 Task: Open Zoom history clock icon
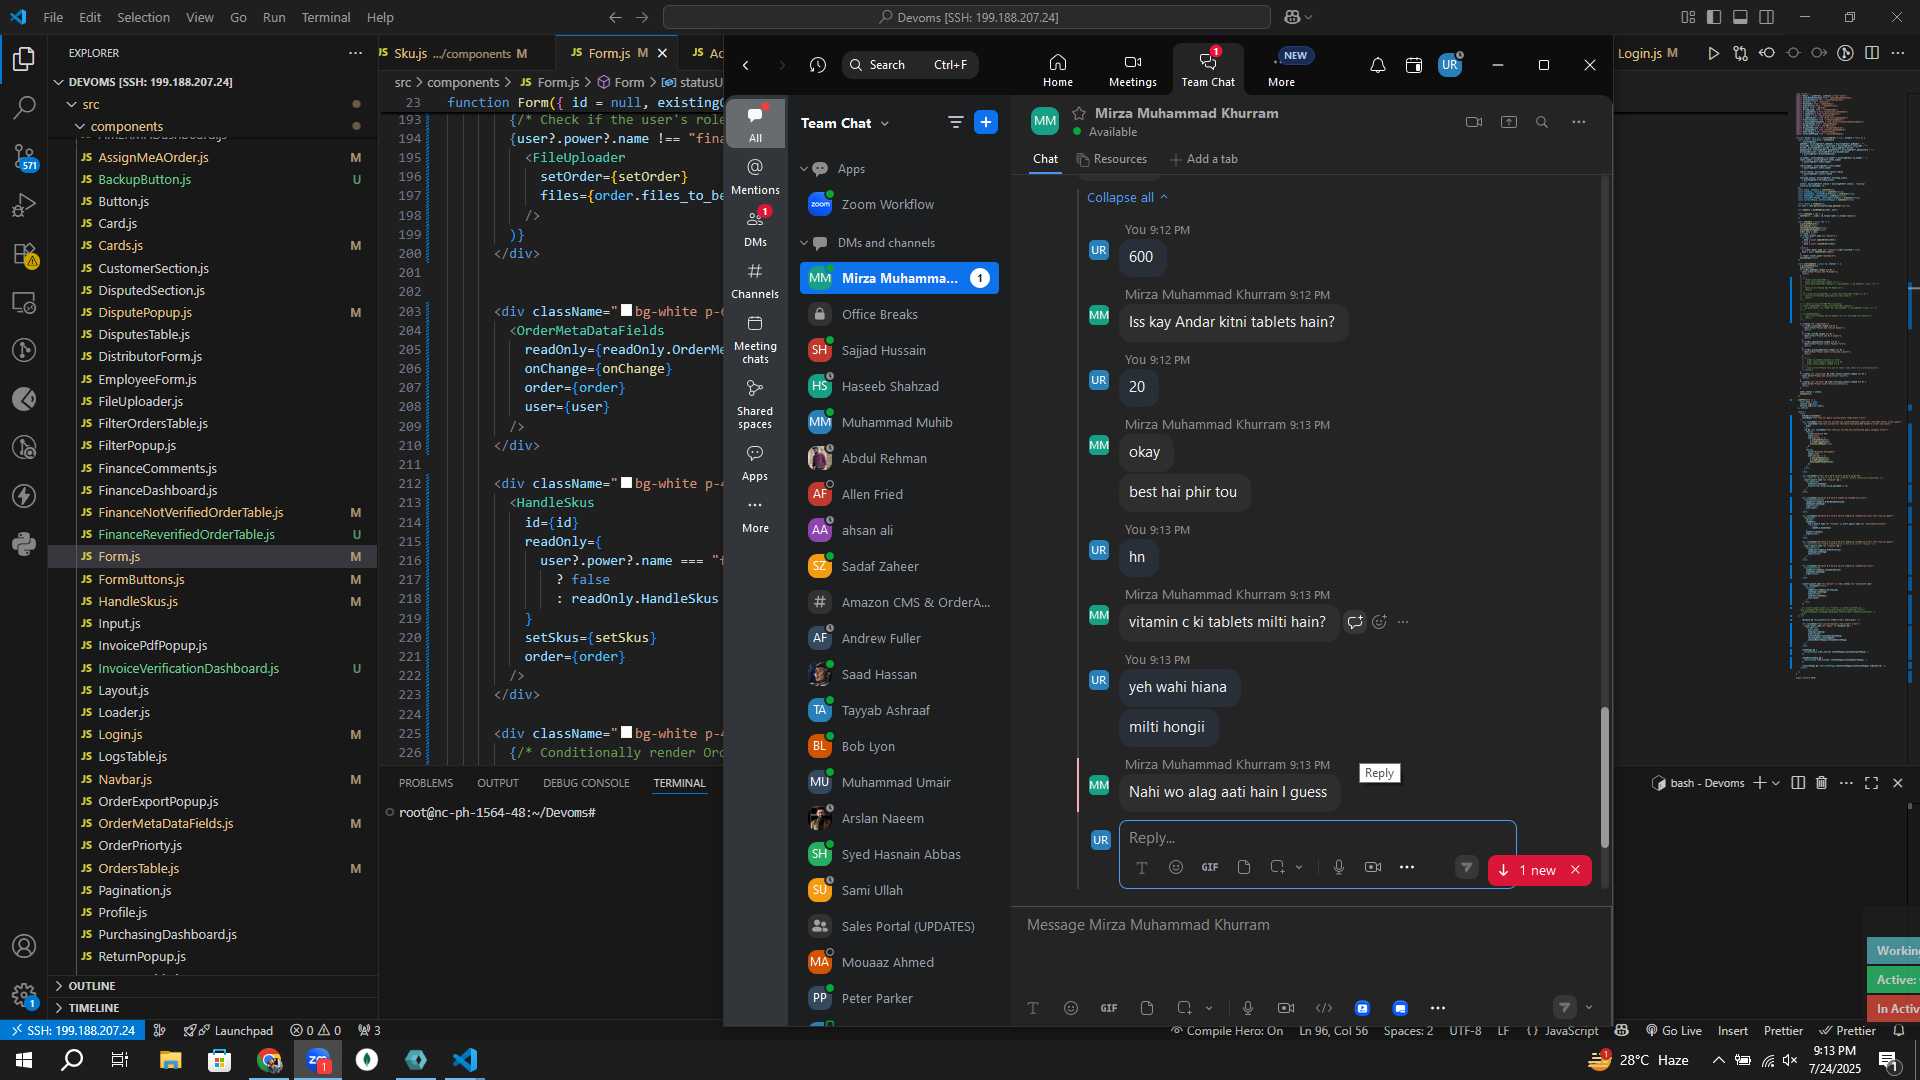point(817,65)
